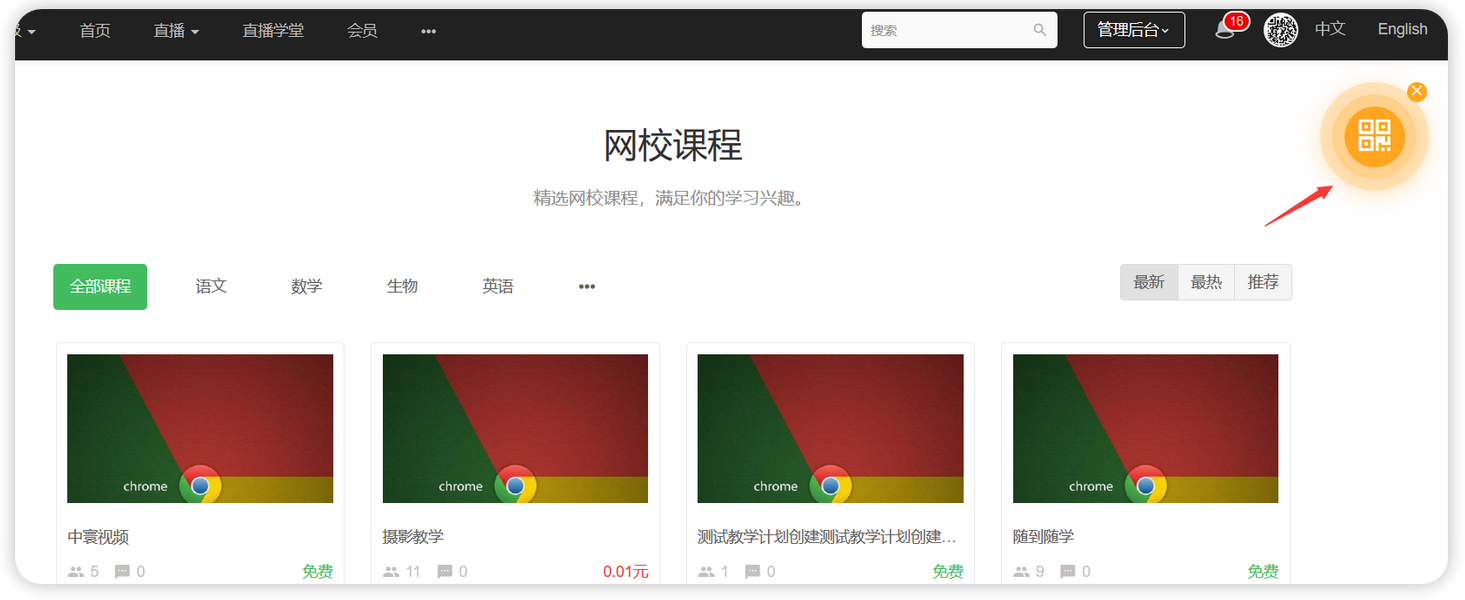
Task: Click the orange QR code floating icon
Action: 1374,136
